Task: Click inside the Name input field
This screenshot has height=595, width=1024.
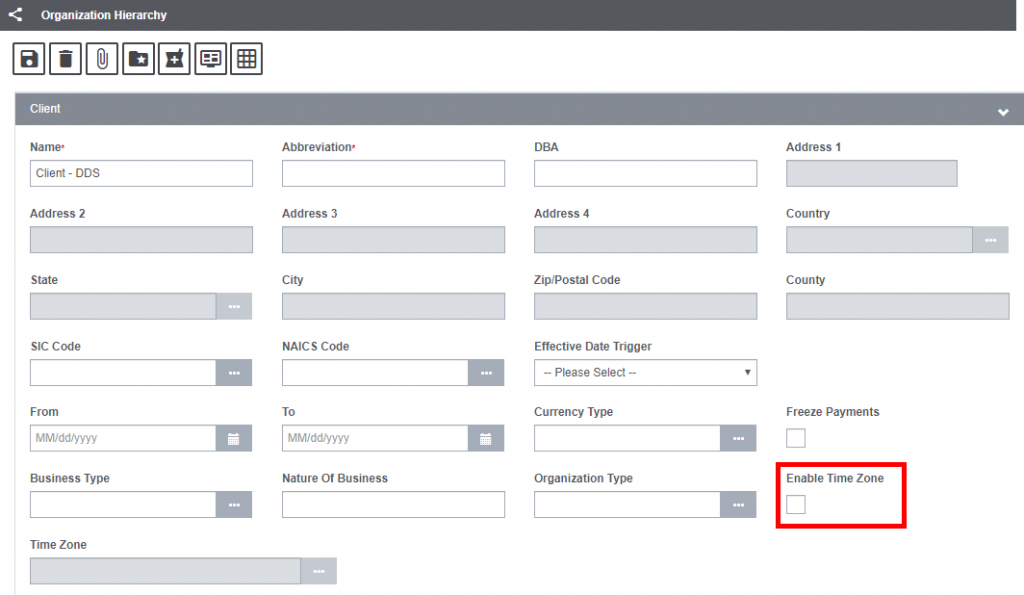Action: (x=140, y=172)
